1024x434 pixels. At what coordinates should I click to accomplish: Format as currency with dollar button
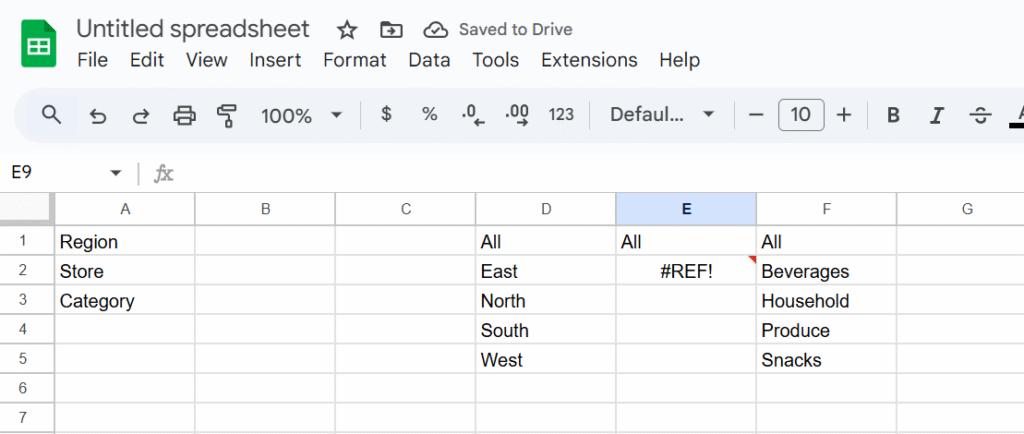tap(386, 115)
